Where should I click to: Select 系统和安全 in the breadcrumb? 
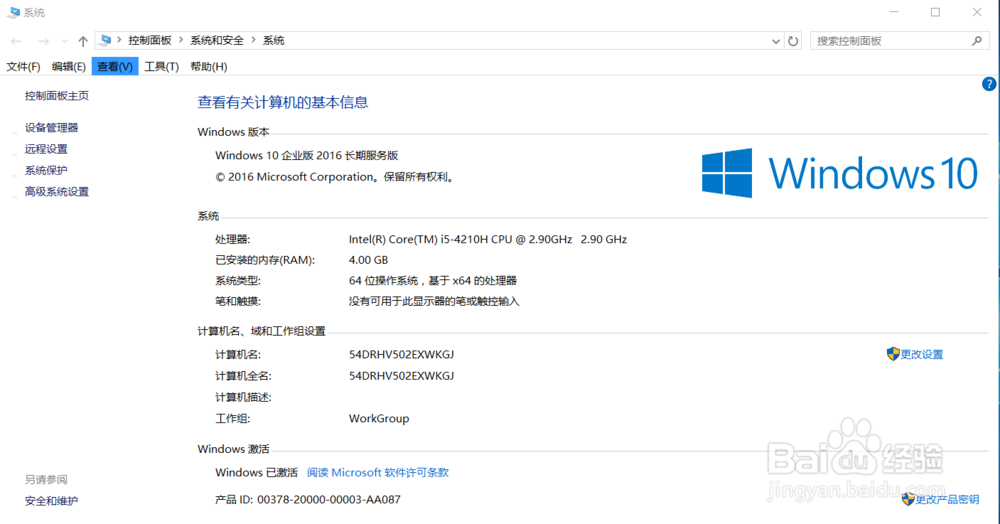[x=217, y=40]
